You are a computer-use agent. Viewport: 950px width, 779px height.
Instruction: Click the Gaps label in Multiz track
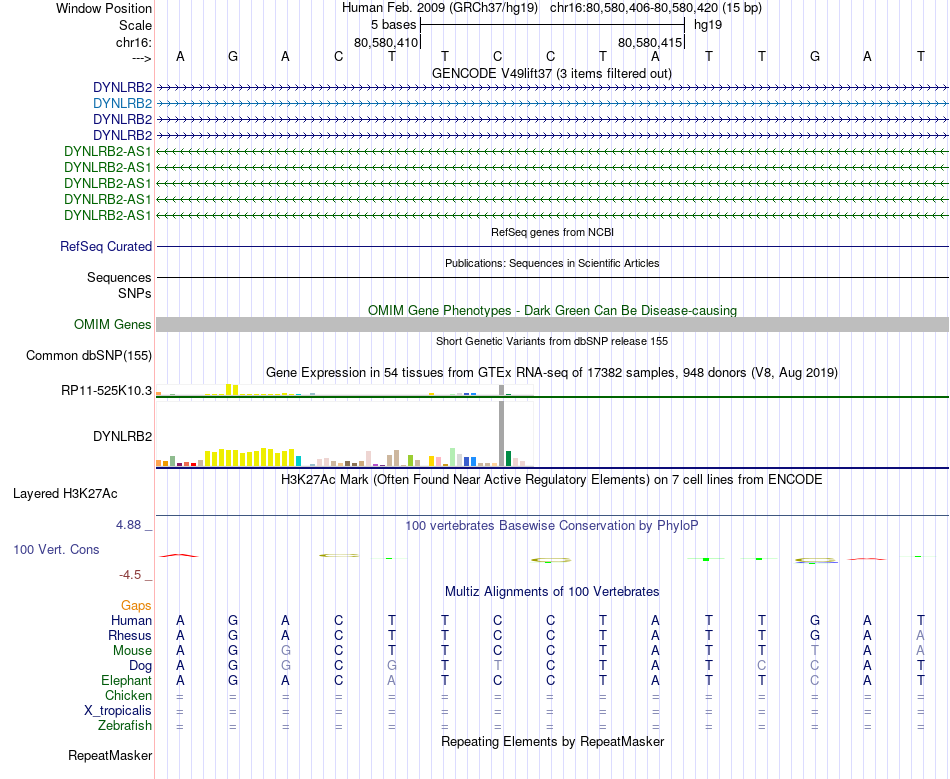click(x=136, y=606)
